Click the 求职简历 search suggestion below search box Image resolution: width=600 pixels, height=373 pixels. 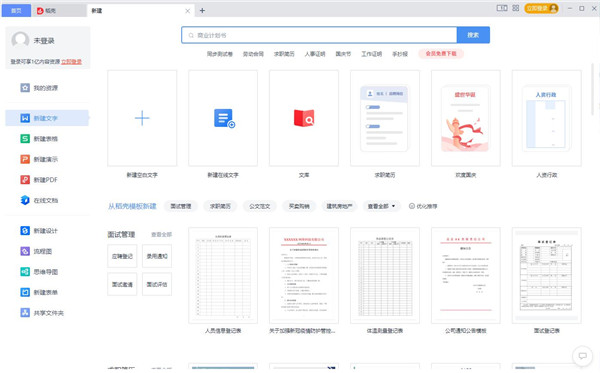284,54
